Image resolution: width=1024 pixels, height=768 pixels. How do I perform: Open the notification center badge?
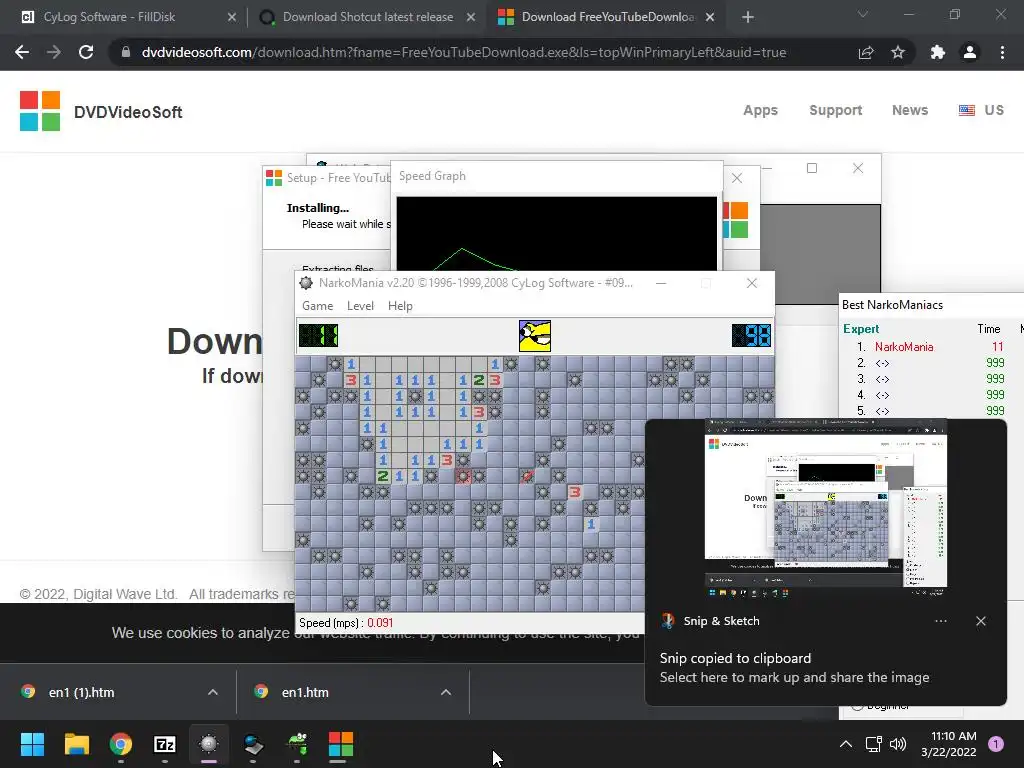[996, 744]
